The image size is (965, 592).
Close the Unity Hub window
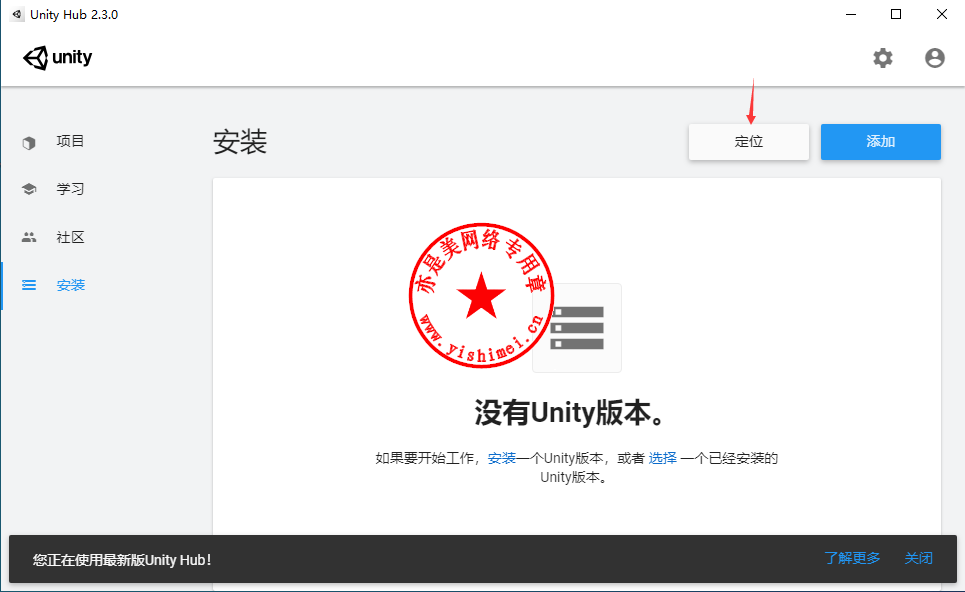942,14
